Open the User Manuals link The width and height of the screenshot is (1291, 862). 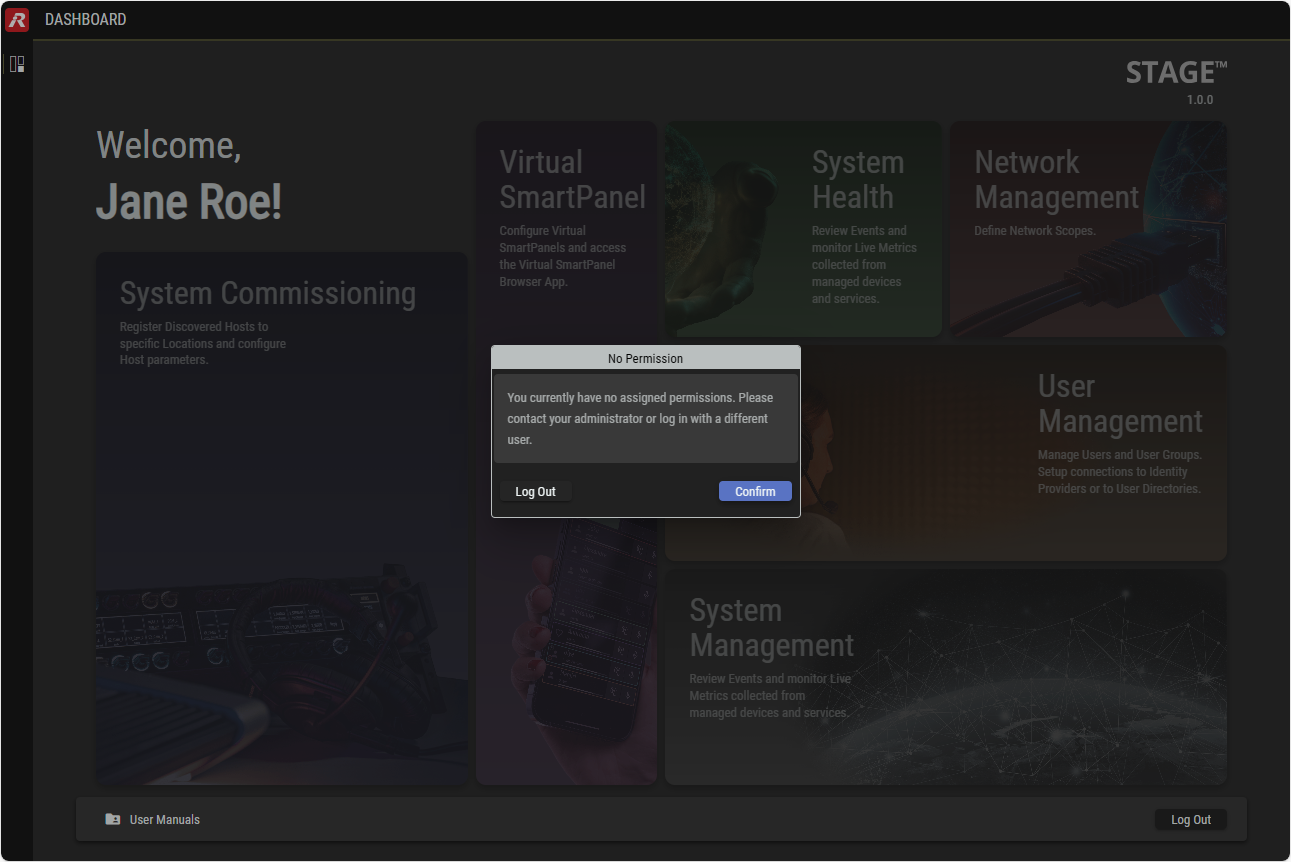pyautogui.click(x=165, y=819)
